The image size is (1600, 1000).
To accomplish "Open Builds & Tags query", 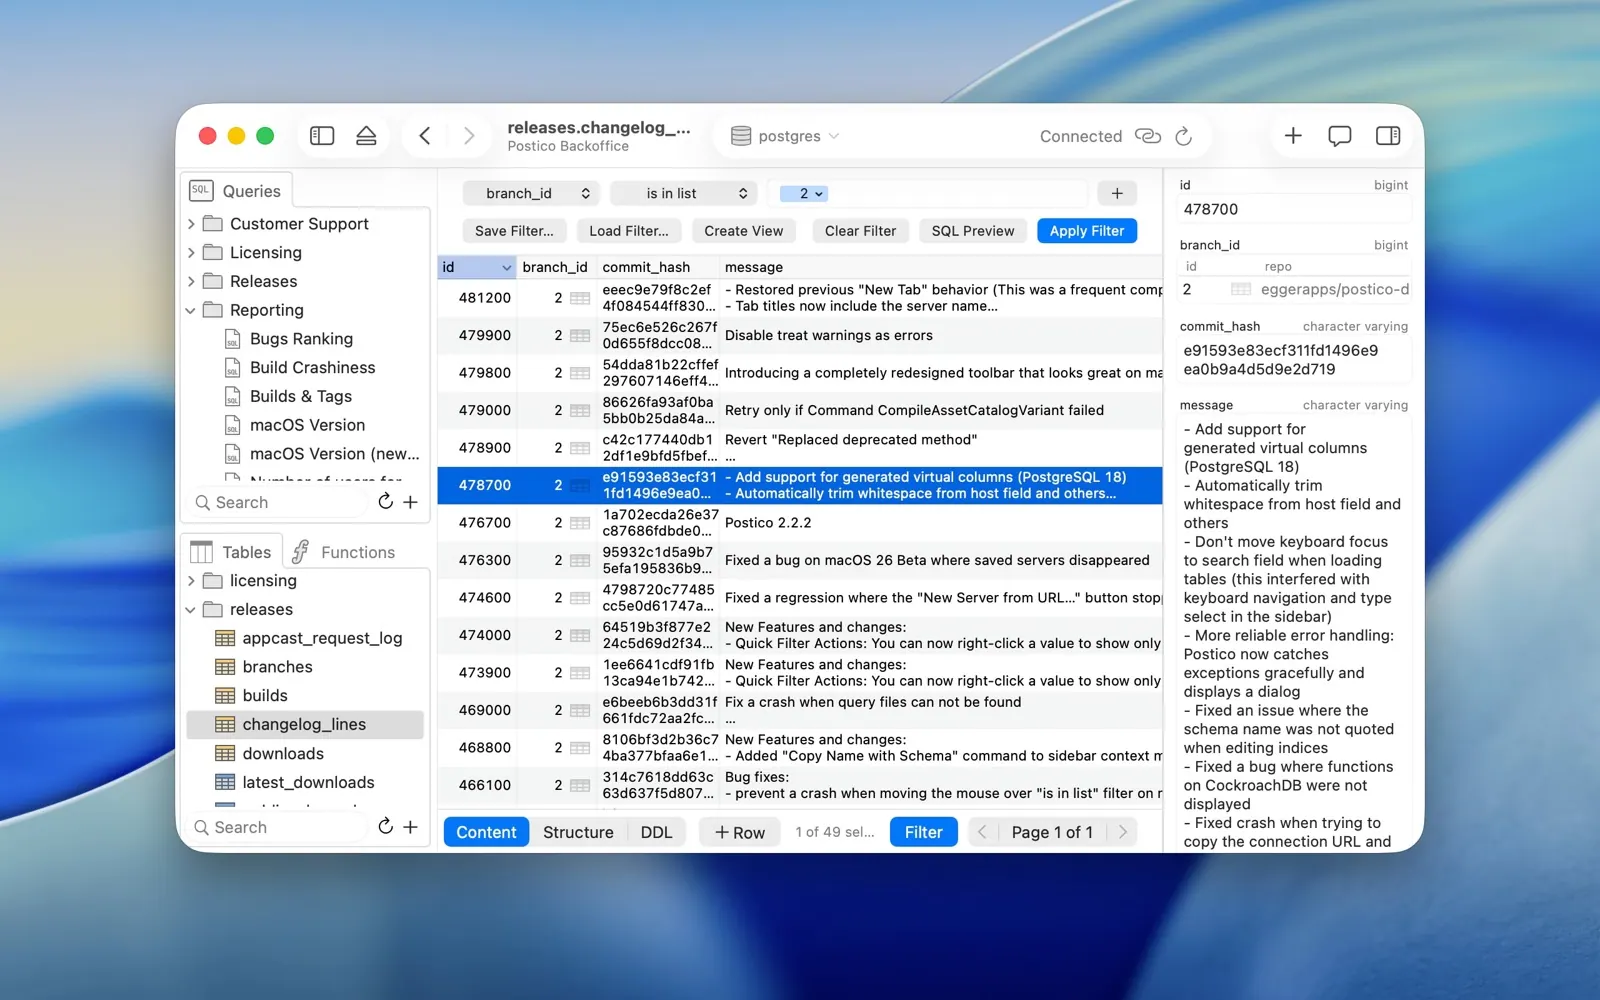I will coord(300,397).
